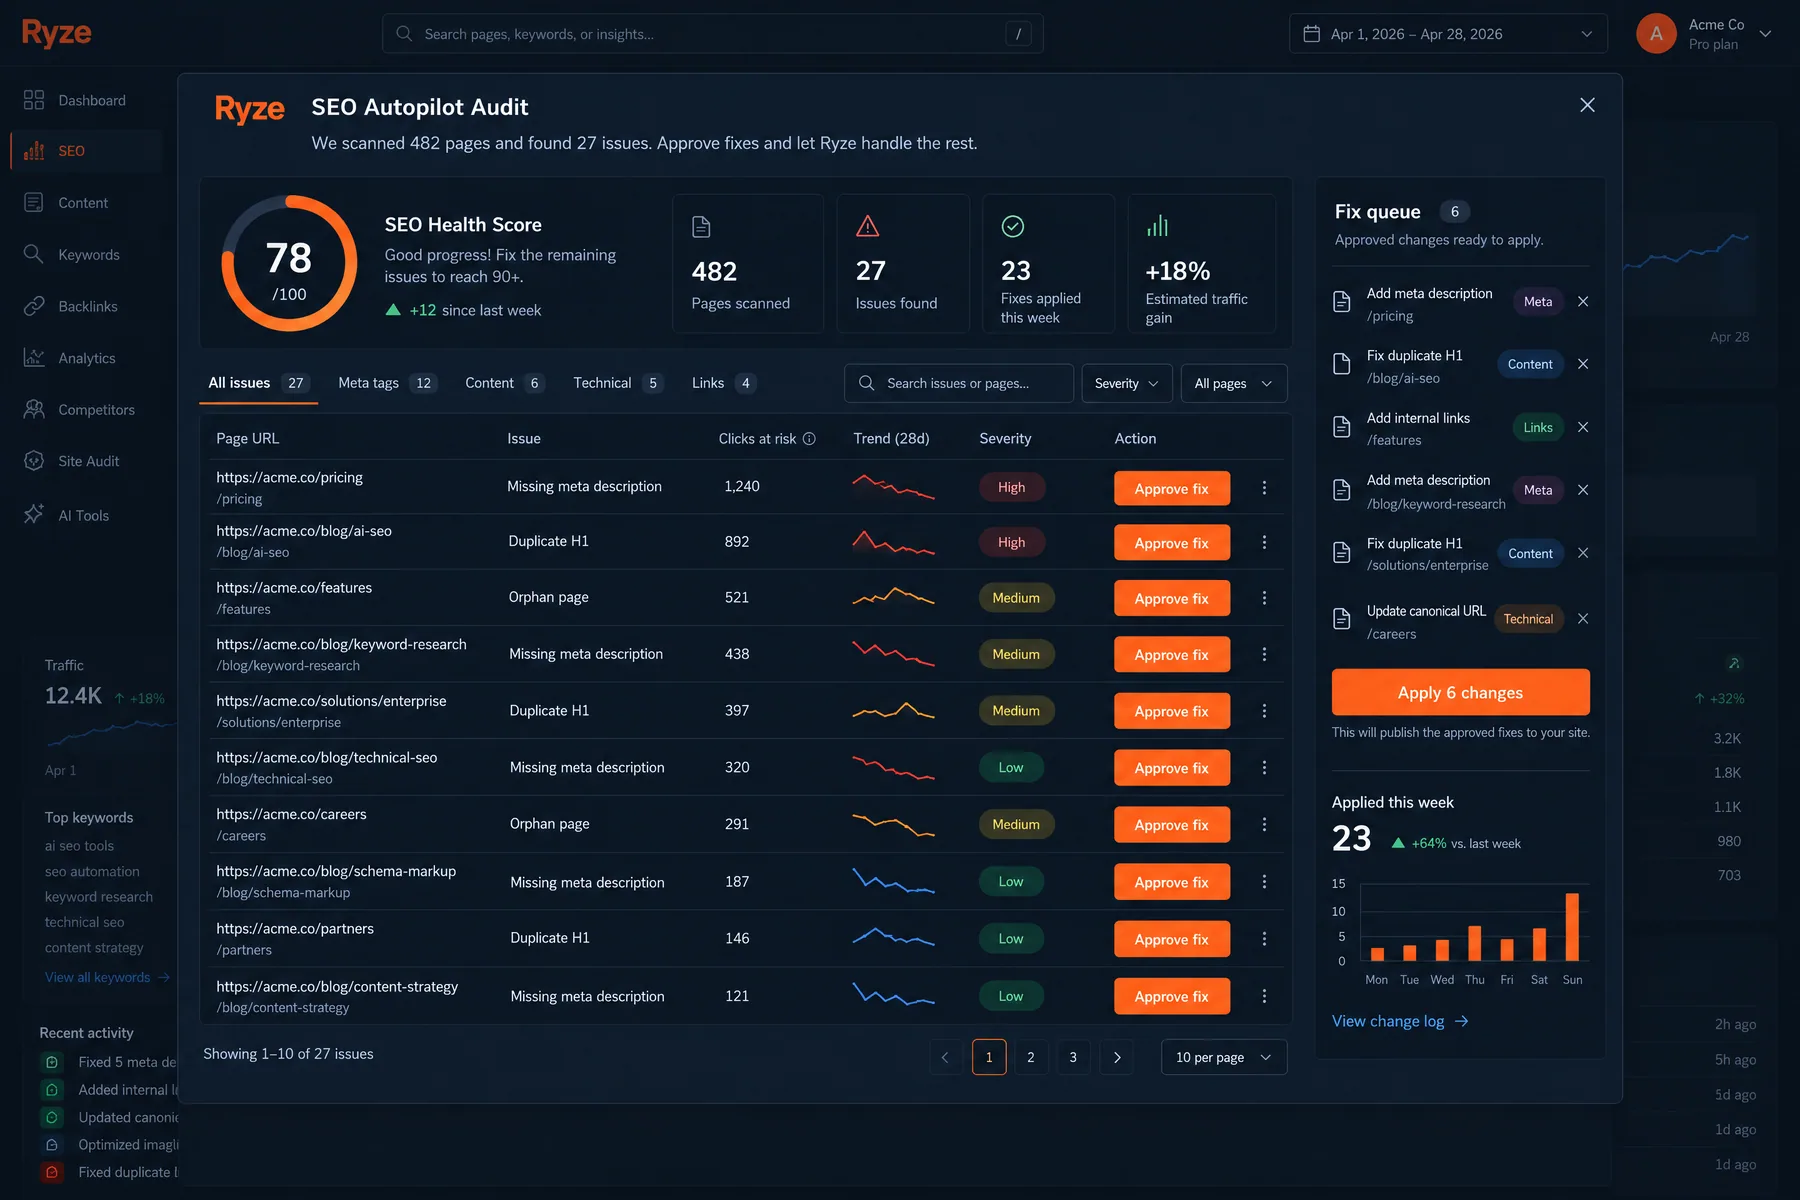This screenshot has height=1200, width=1800.
Task: Focus the global search bar
Action: tap(712, 34)
